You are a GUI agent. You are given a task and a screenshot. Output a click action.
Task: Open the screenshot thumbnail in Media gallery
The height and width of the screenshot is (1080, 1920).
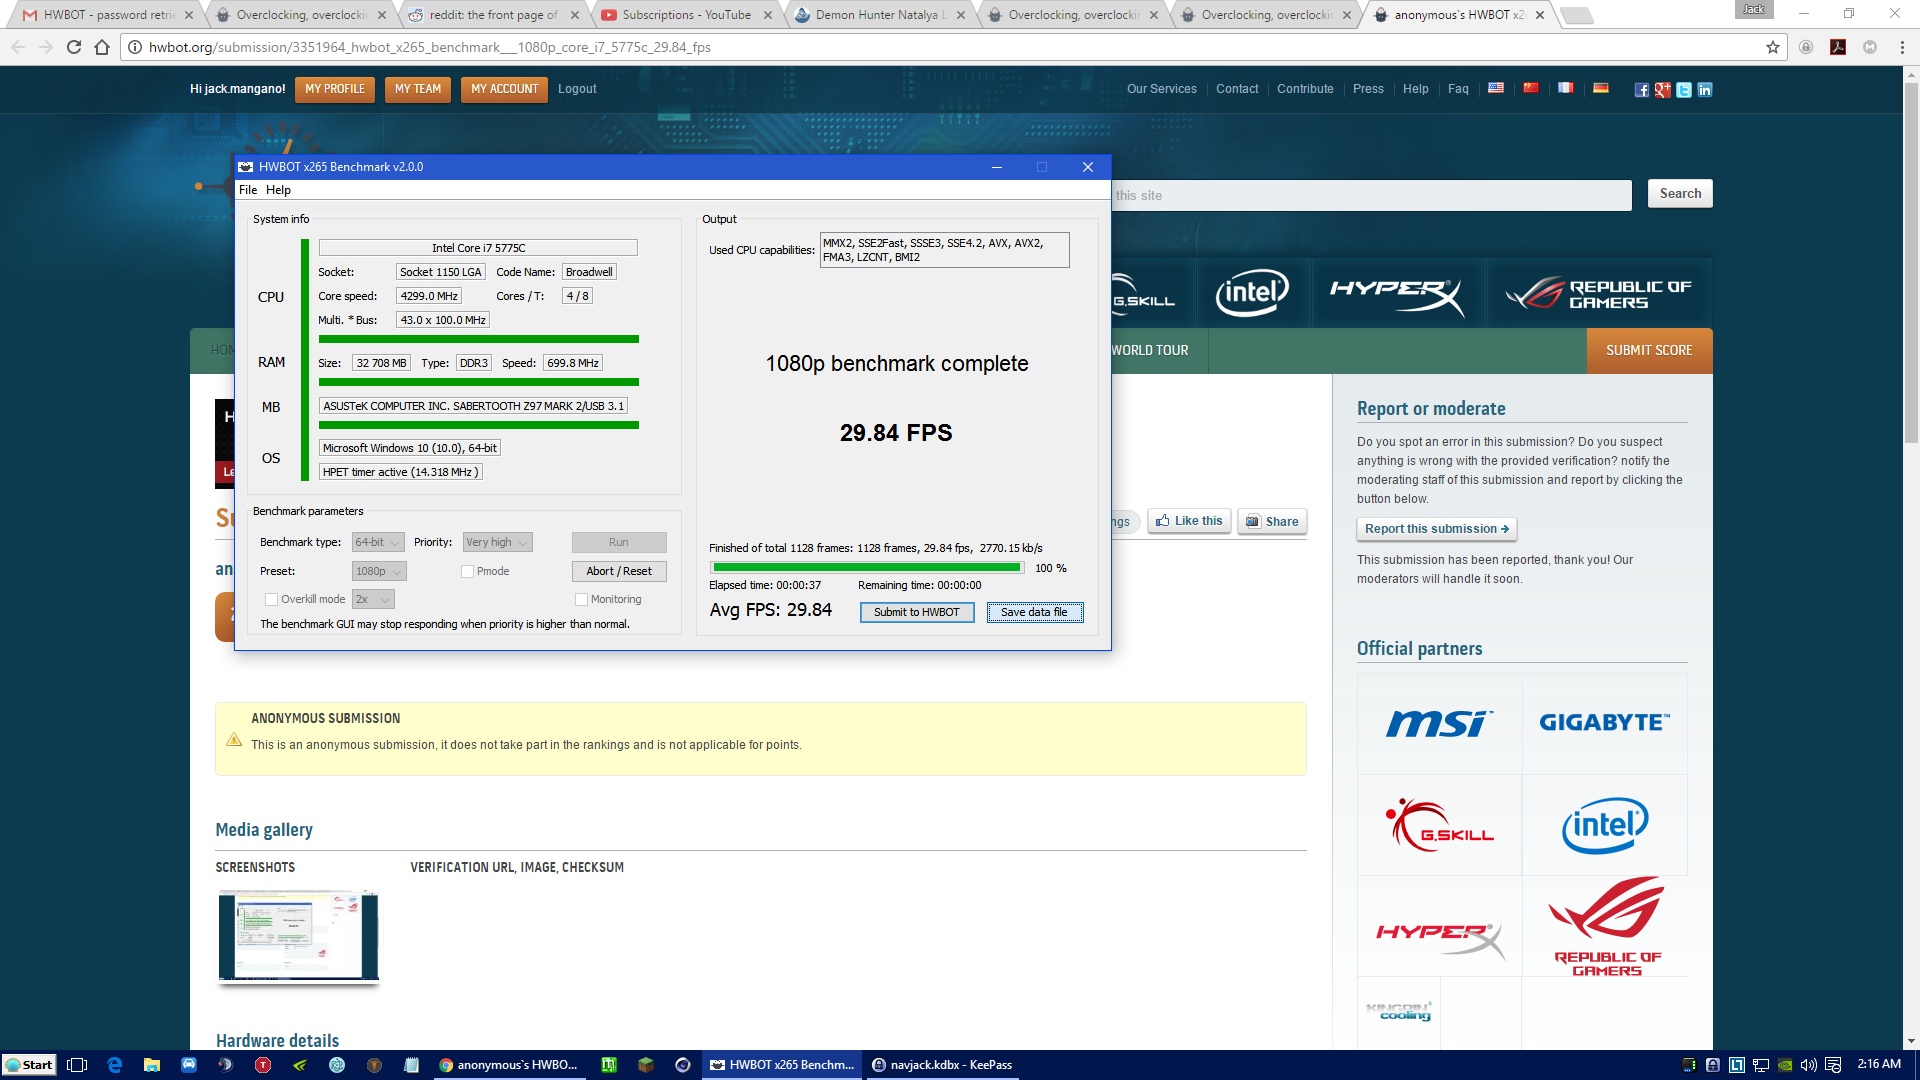tap(298, 936)
